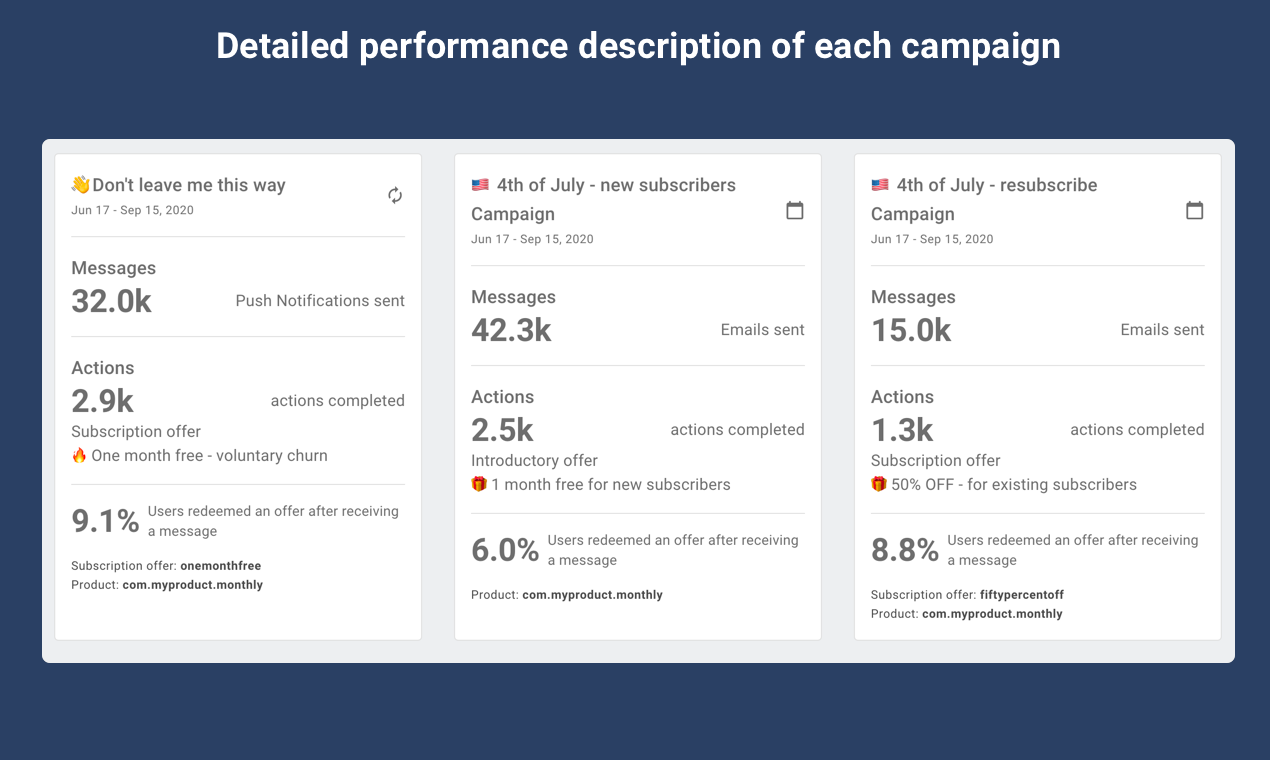
Task: Click the 15.0k emails sent figure
Action: (911, 330)
